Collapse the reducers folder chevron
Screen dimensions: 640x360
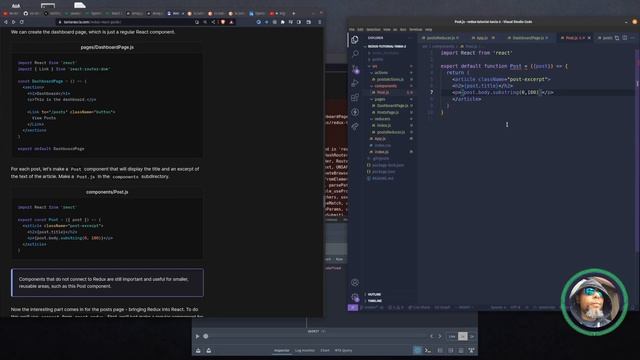372,119
